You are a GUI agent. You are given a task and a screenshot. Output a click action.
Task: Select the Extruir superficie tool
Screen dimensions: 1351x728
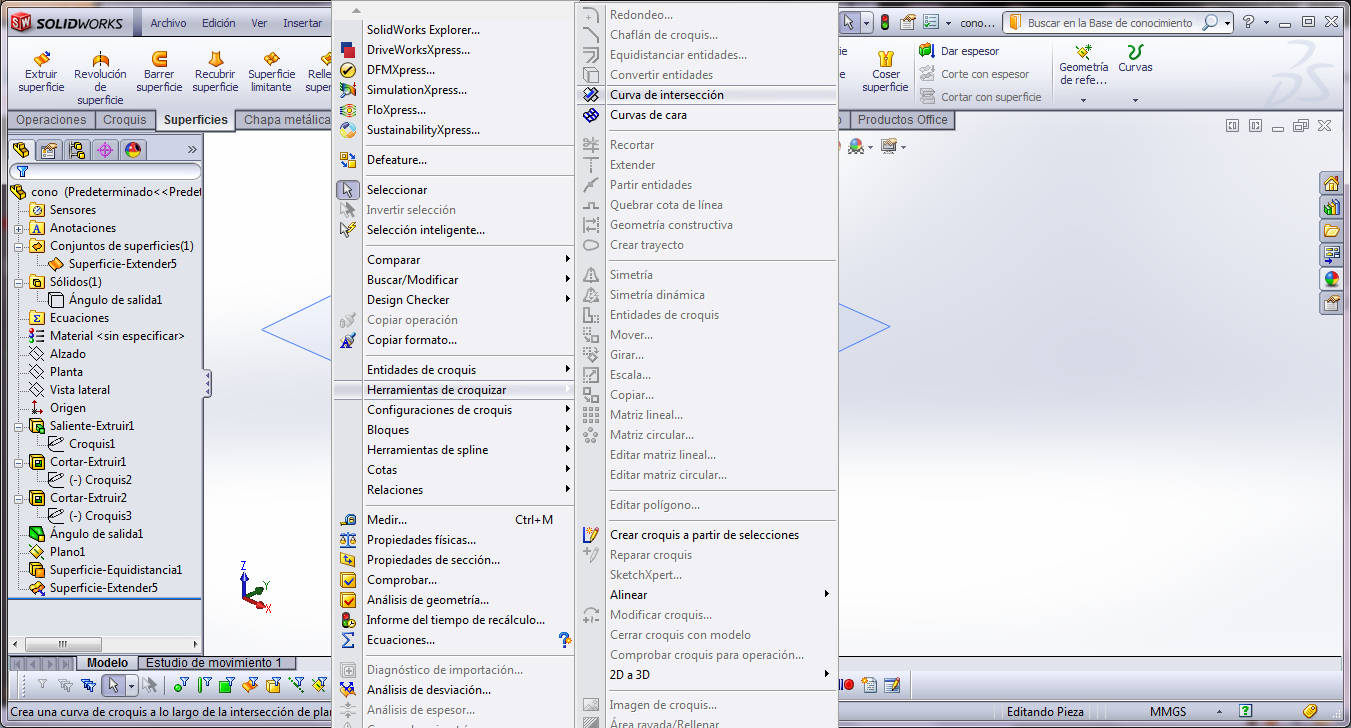(x=42, y=72)
